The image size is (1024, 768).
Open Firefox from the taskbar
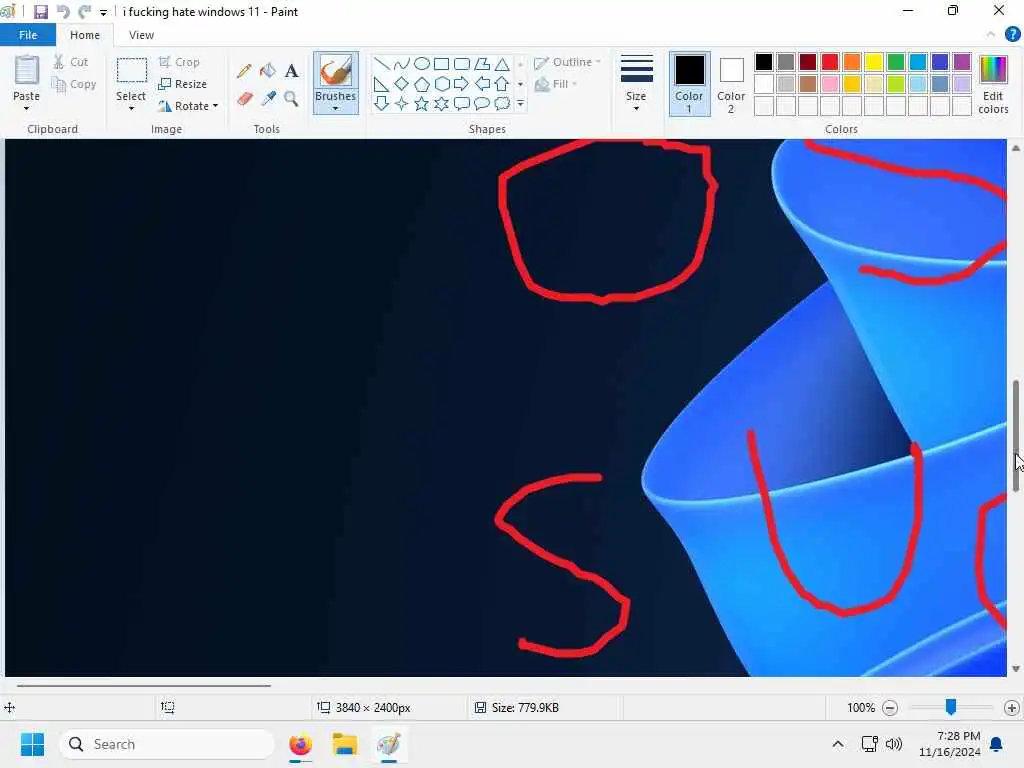tap(300, 744)
